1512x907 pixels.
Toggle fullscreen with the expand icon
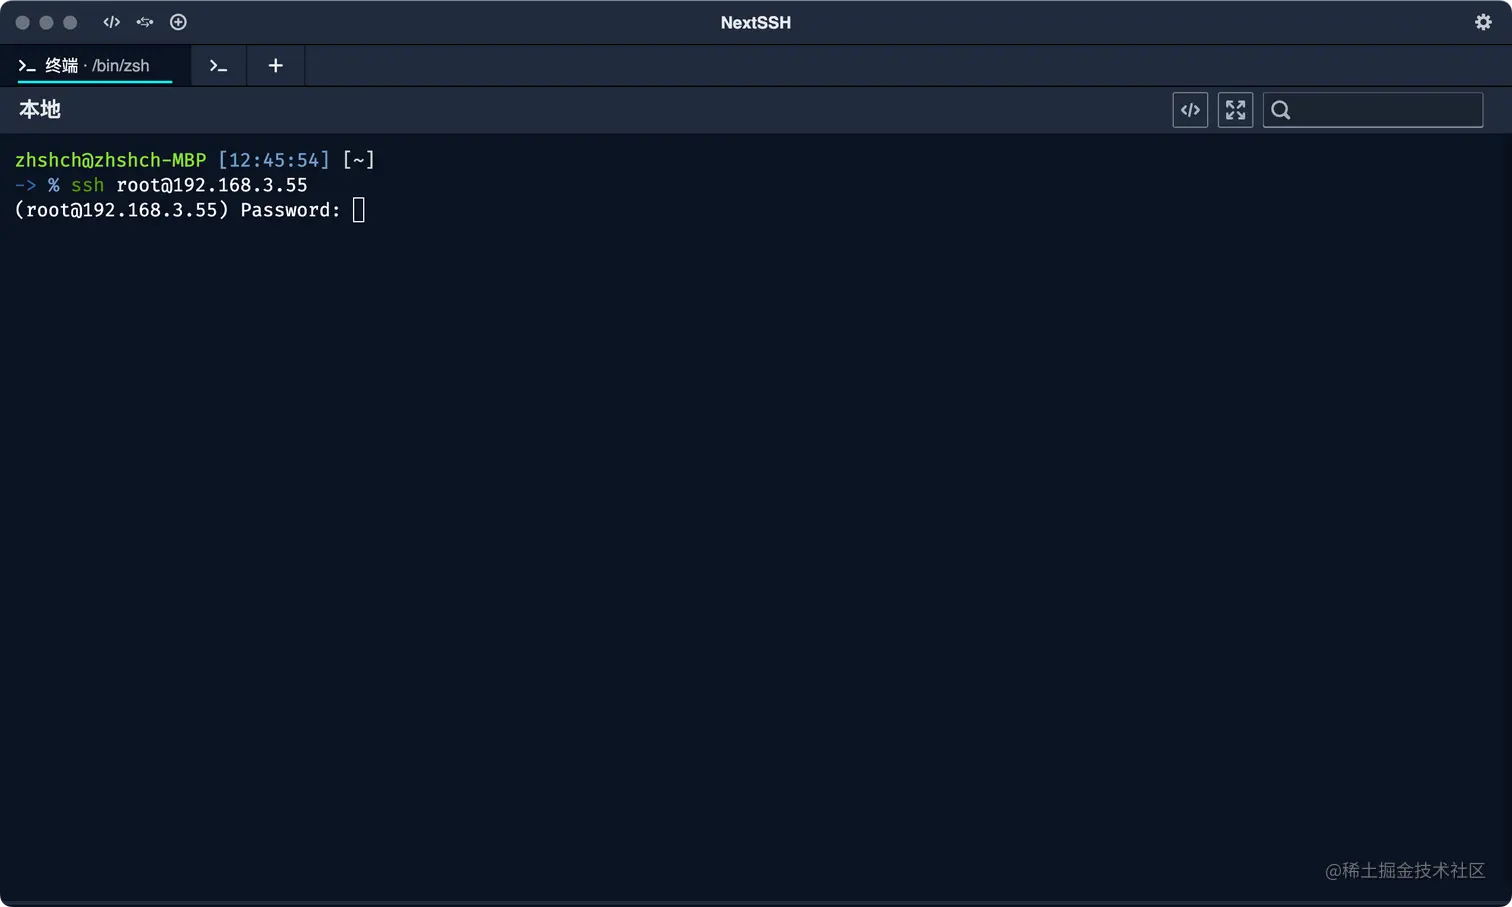(1235, 110)
